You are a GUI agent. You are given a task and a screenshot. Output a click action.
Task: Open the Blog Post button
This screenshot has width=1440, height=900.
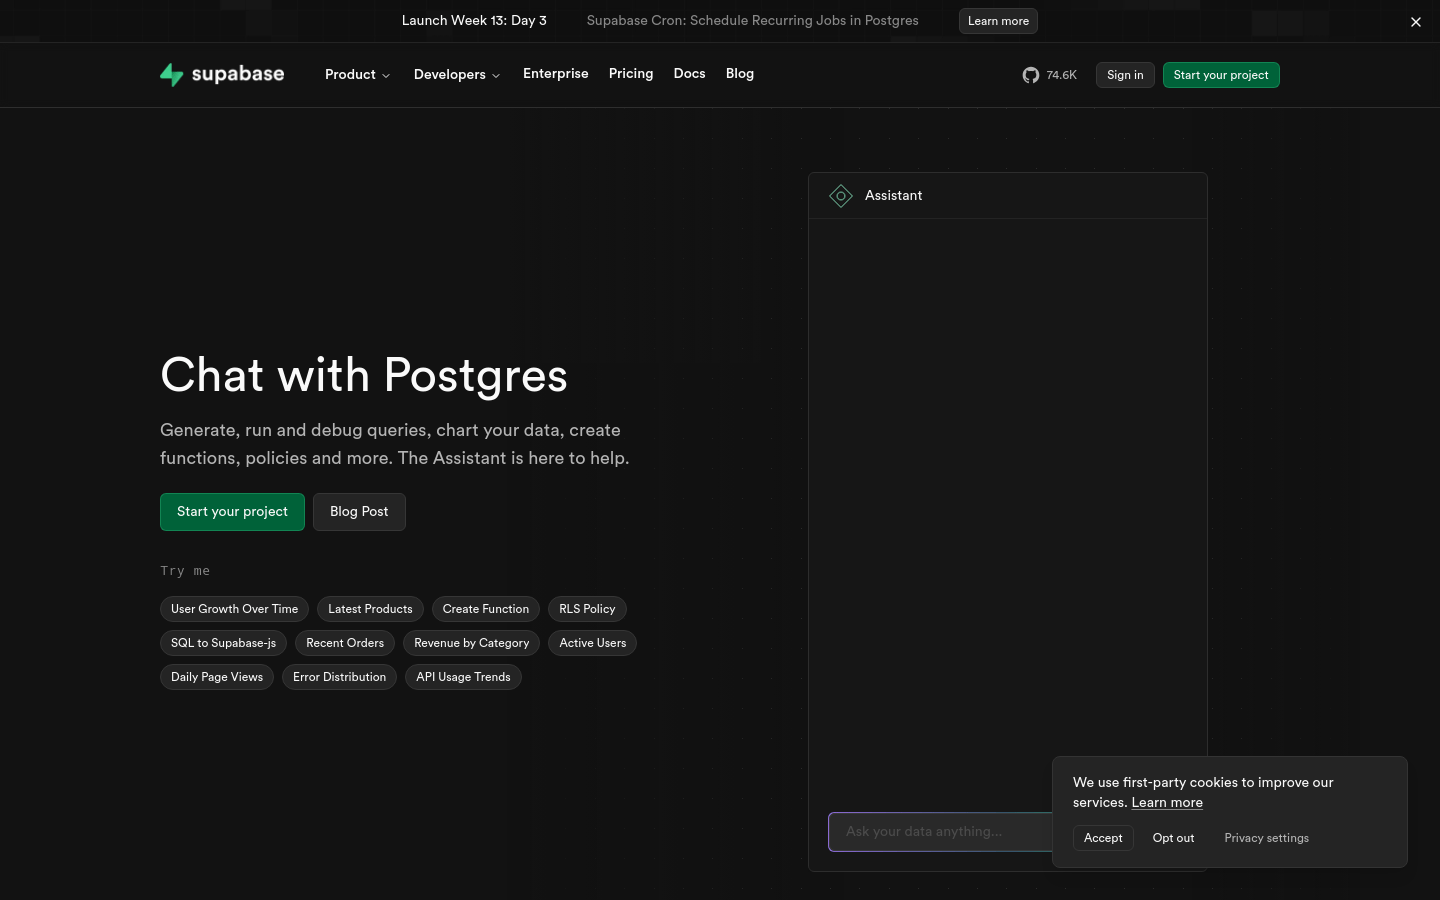[359, 512]
